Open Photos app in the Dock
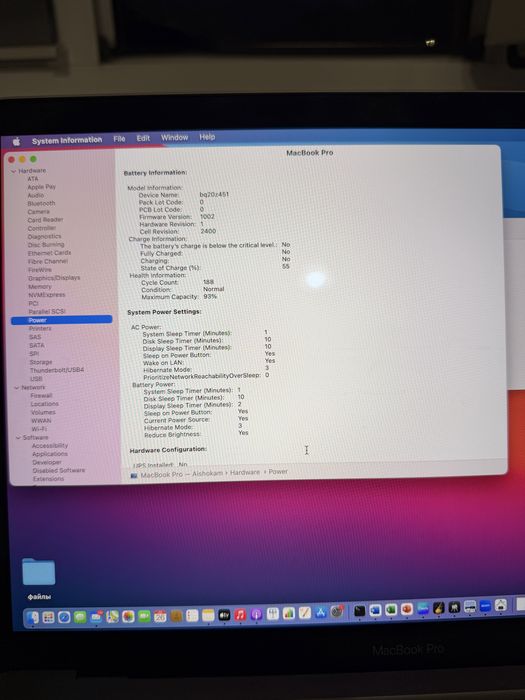Viewport: 525px width, 700px height. 129,617
